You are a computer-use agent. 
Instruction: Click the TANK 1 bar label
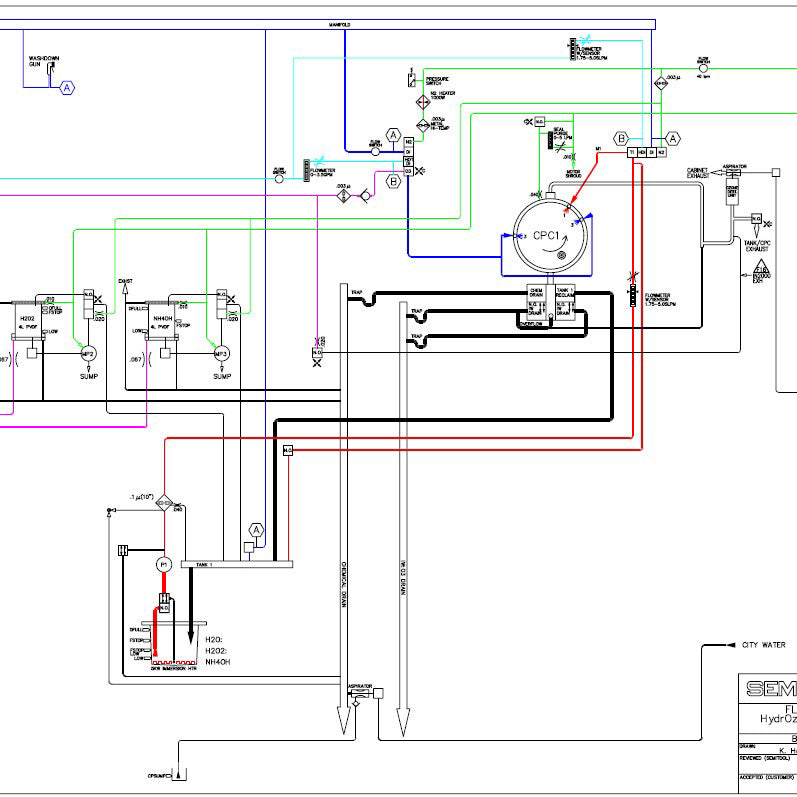pos(204,564)
